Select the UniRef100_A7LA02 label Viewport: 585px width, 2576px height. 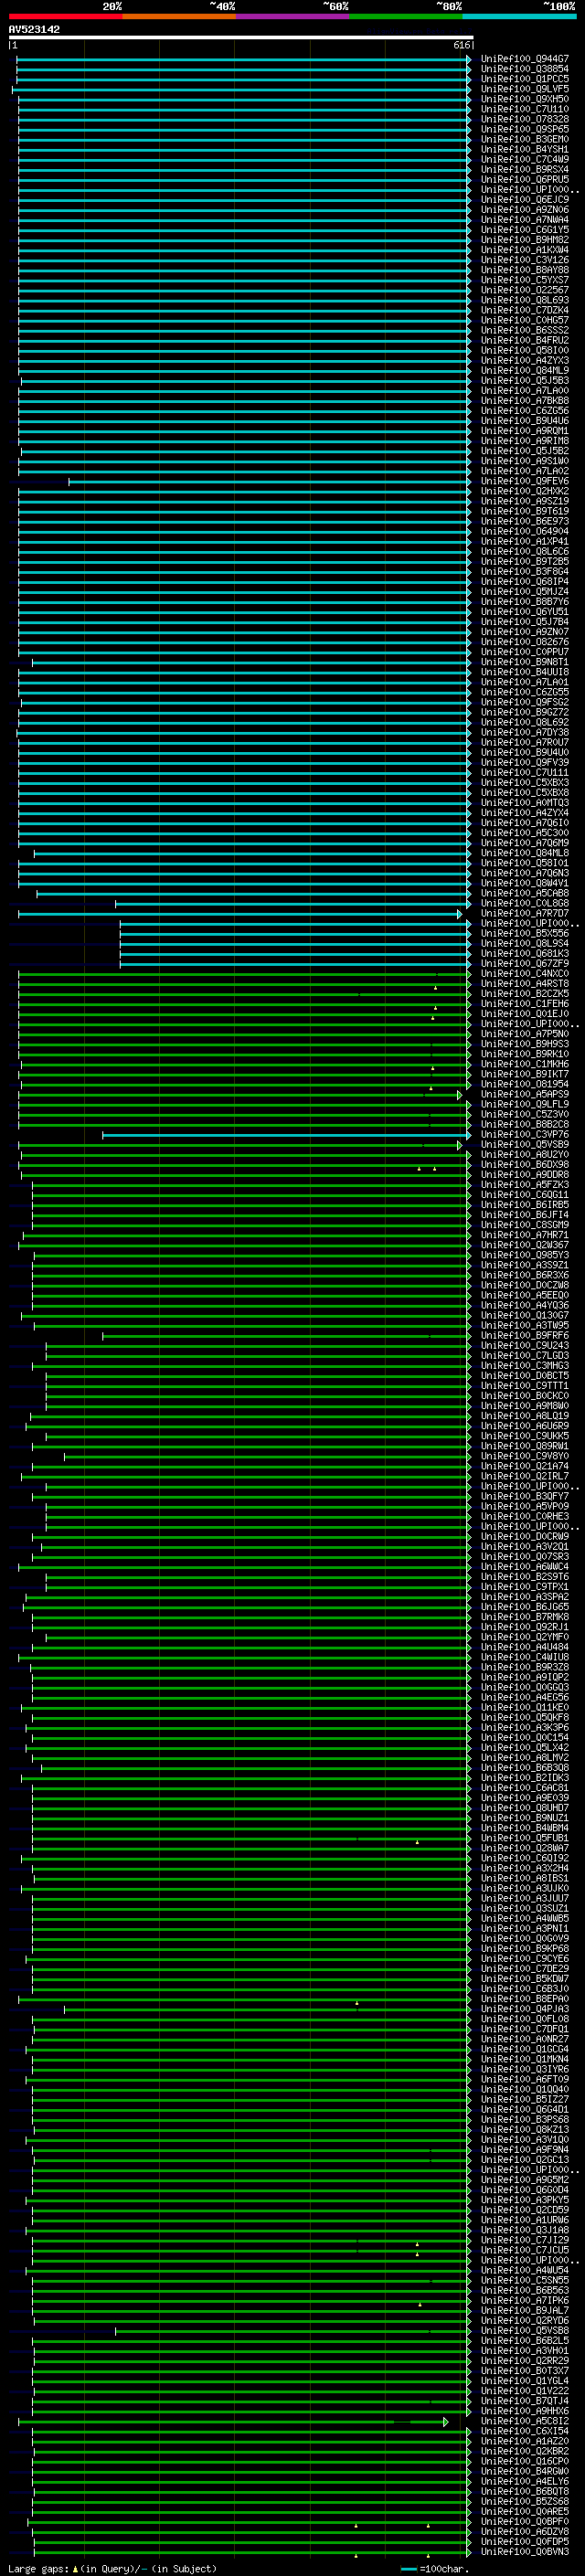[x=525, y=471]
